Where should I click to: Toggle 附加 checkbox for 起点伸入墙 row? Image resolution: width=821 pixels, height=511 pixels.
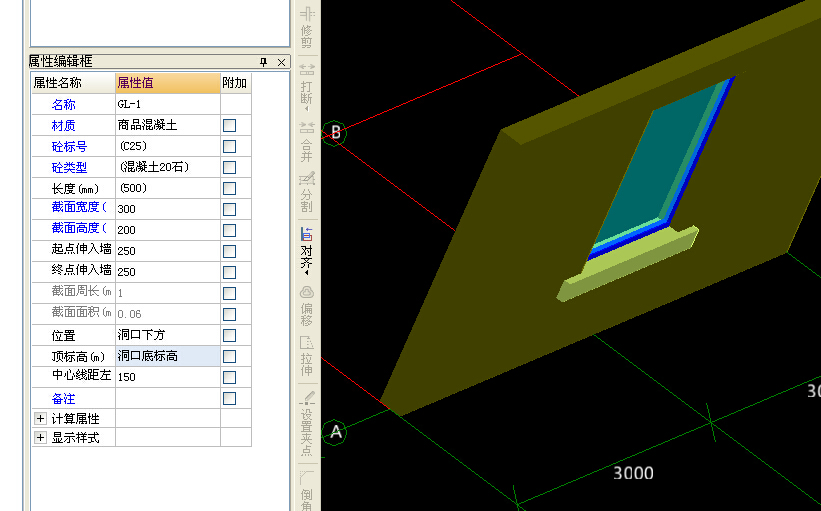[x=229, y=251]
